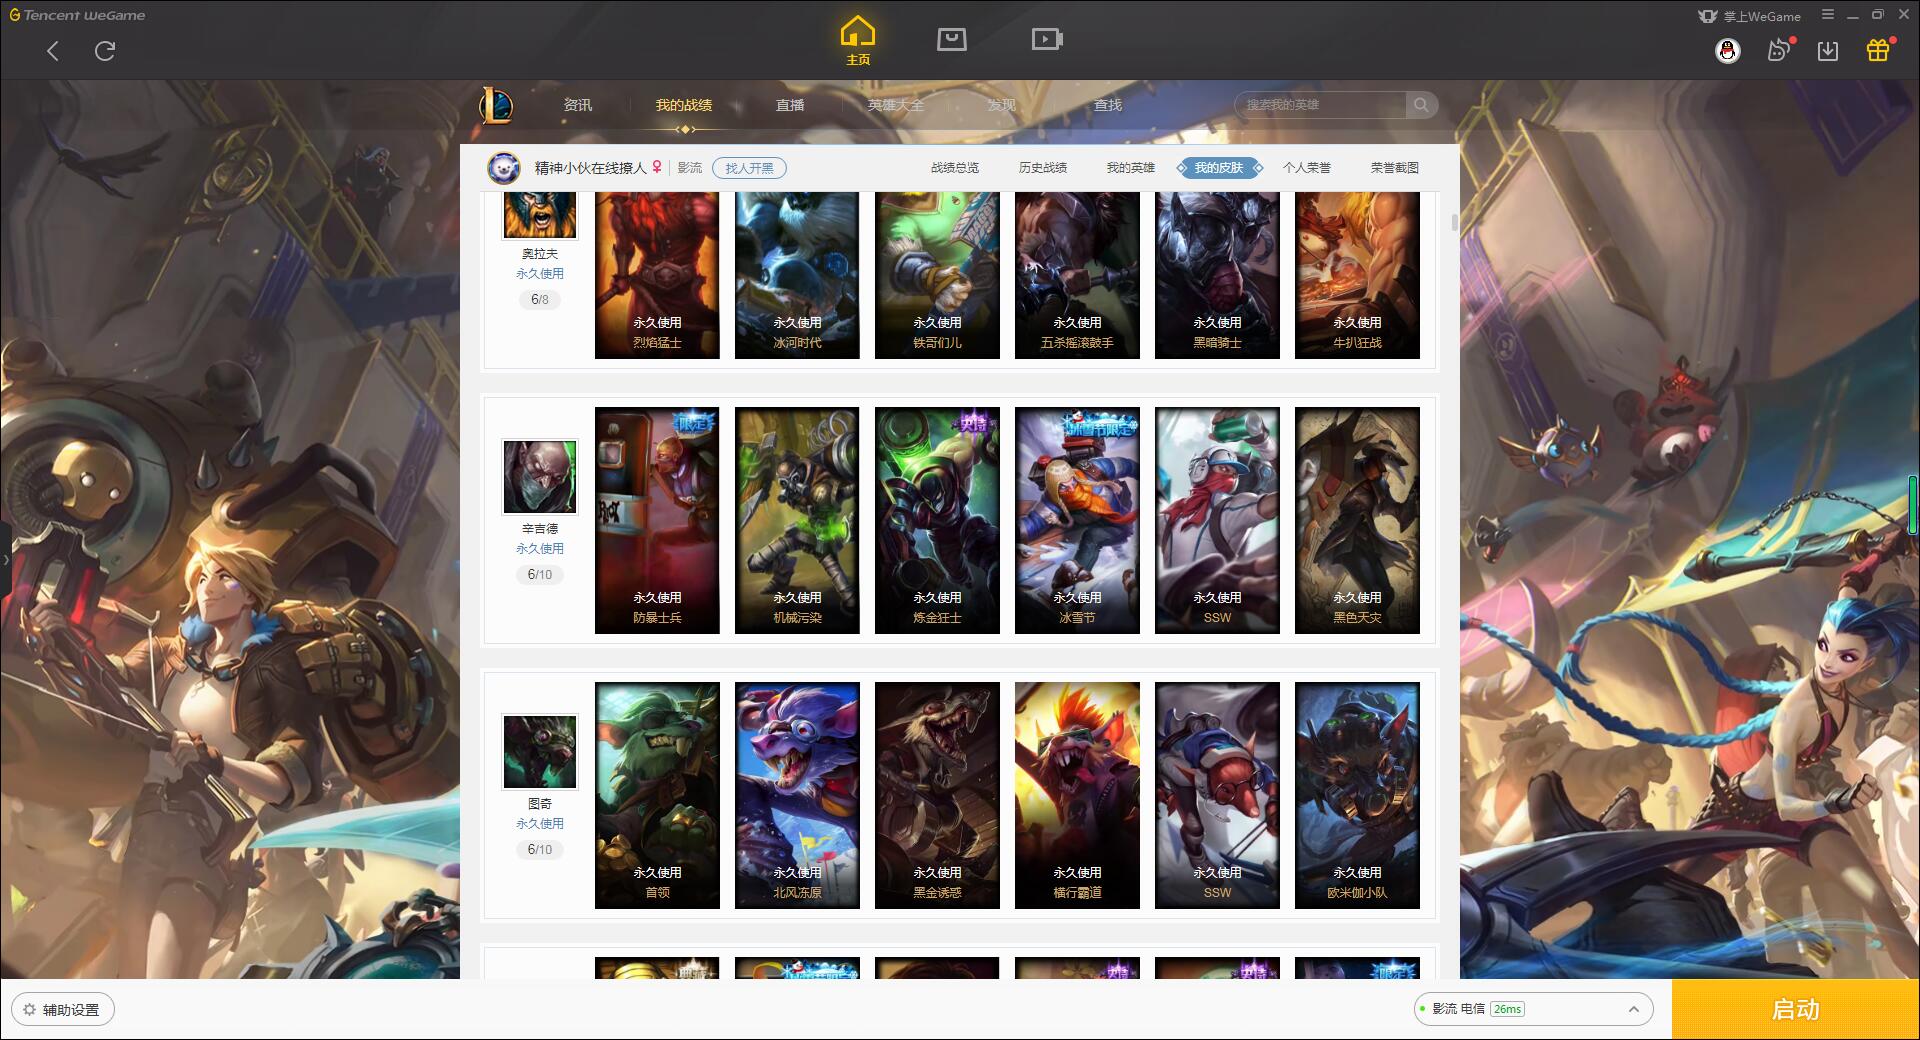Click the 图奇 champion portrait
1920x1040 pixels.
coord(540,752)
